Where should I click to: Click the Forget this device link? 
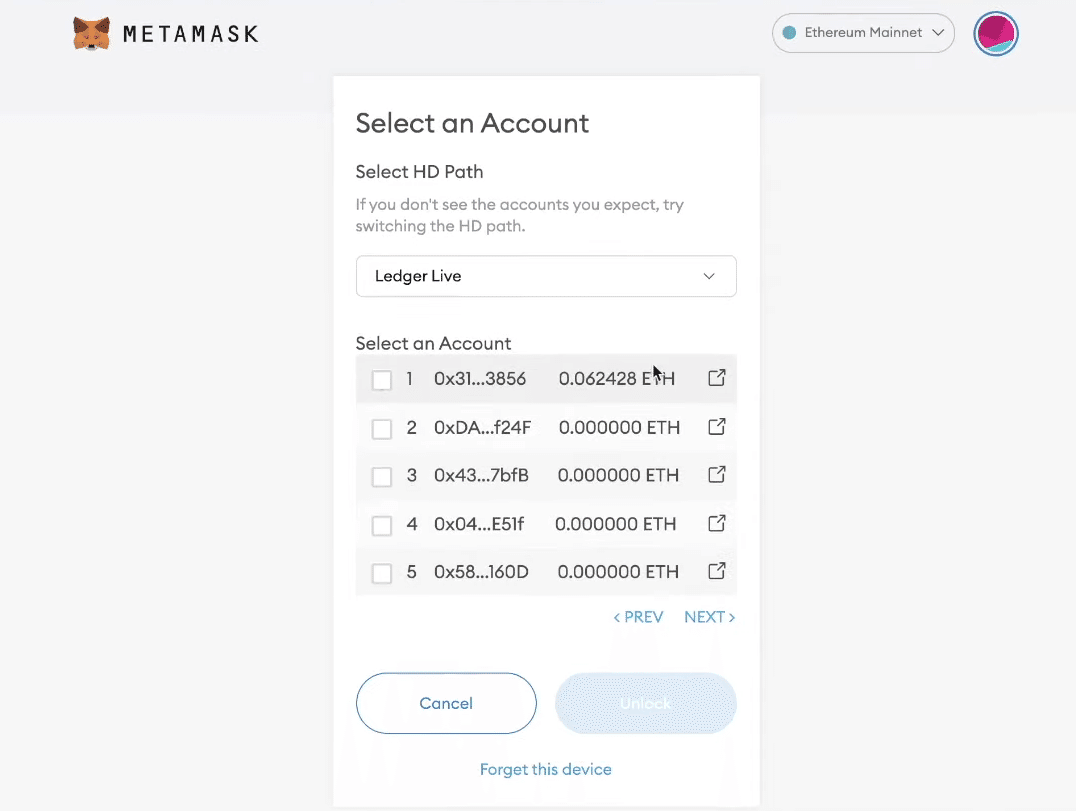[546, 769]
